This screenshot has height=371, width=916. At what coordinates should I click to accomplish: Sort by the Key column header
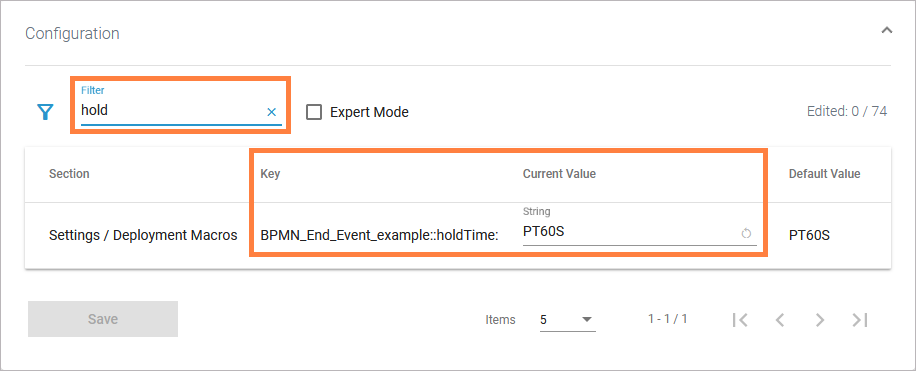point(270,174)
